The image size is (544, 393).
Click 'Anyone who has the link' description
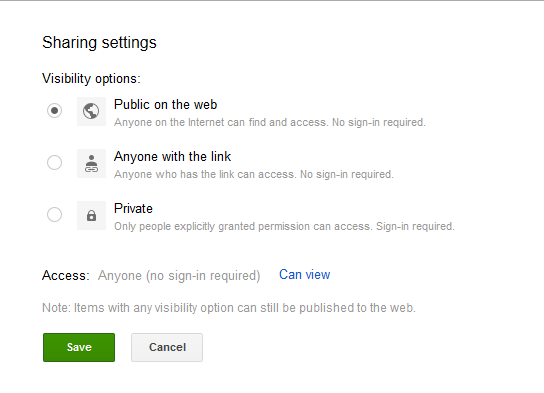click(254, 174)
